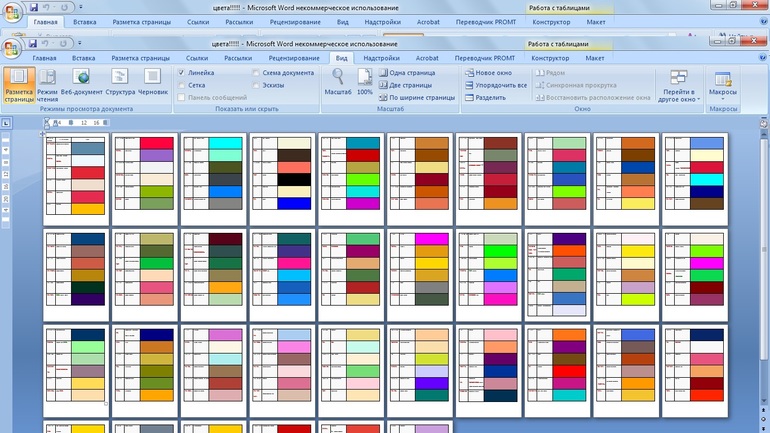The image size is (770, 433).
Task: Enable the Схема документа checkbox
Action: tap(256, 73)
